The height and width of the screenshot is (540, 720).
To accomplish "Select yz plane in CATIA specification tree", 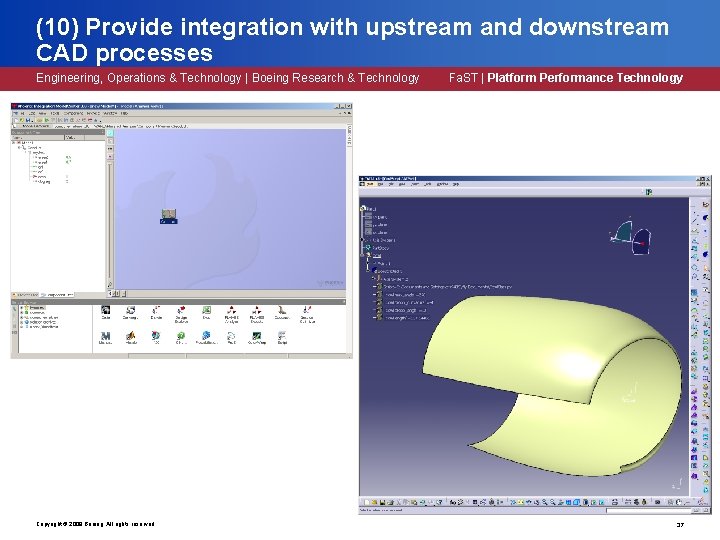I will point(377,225).
